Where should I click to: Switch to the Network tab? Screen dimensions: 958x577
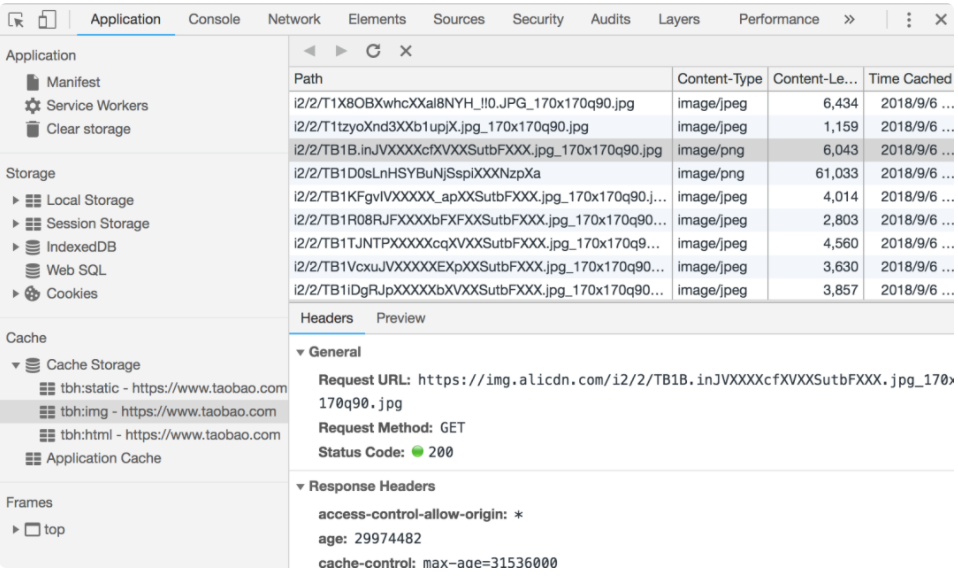point(294,20)
